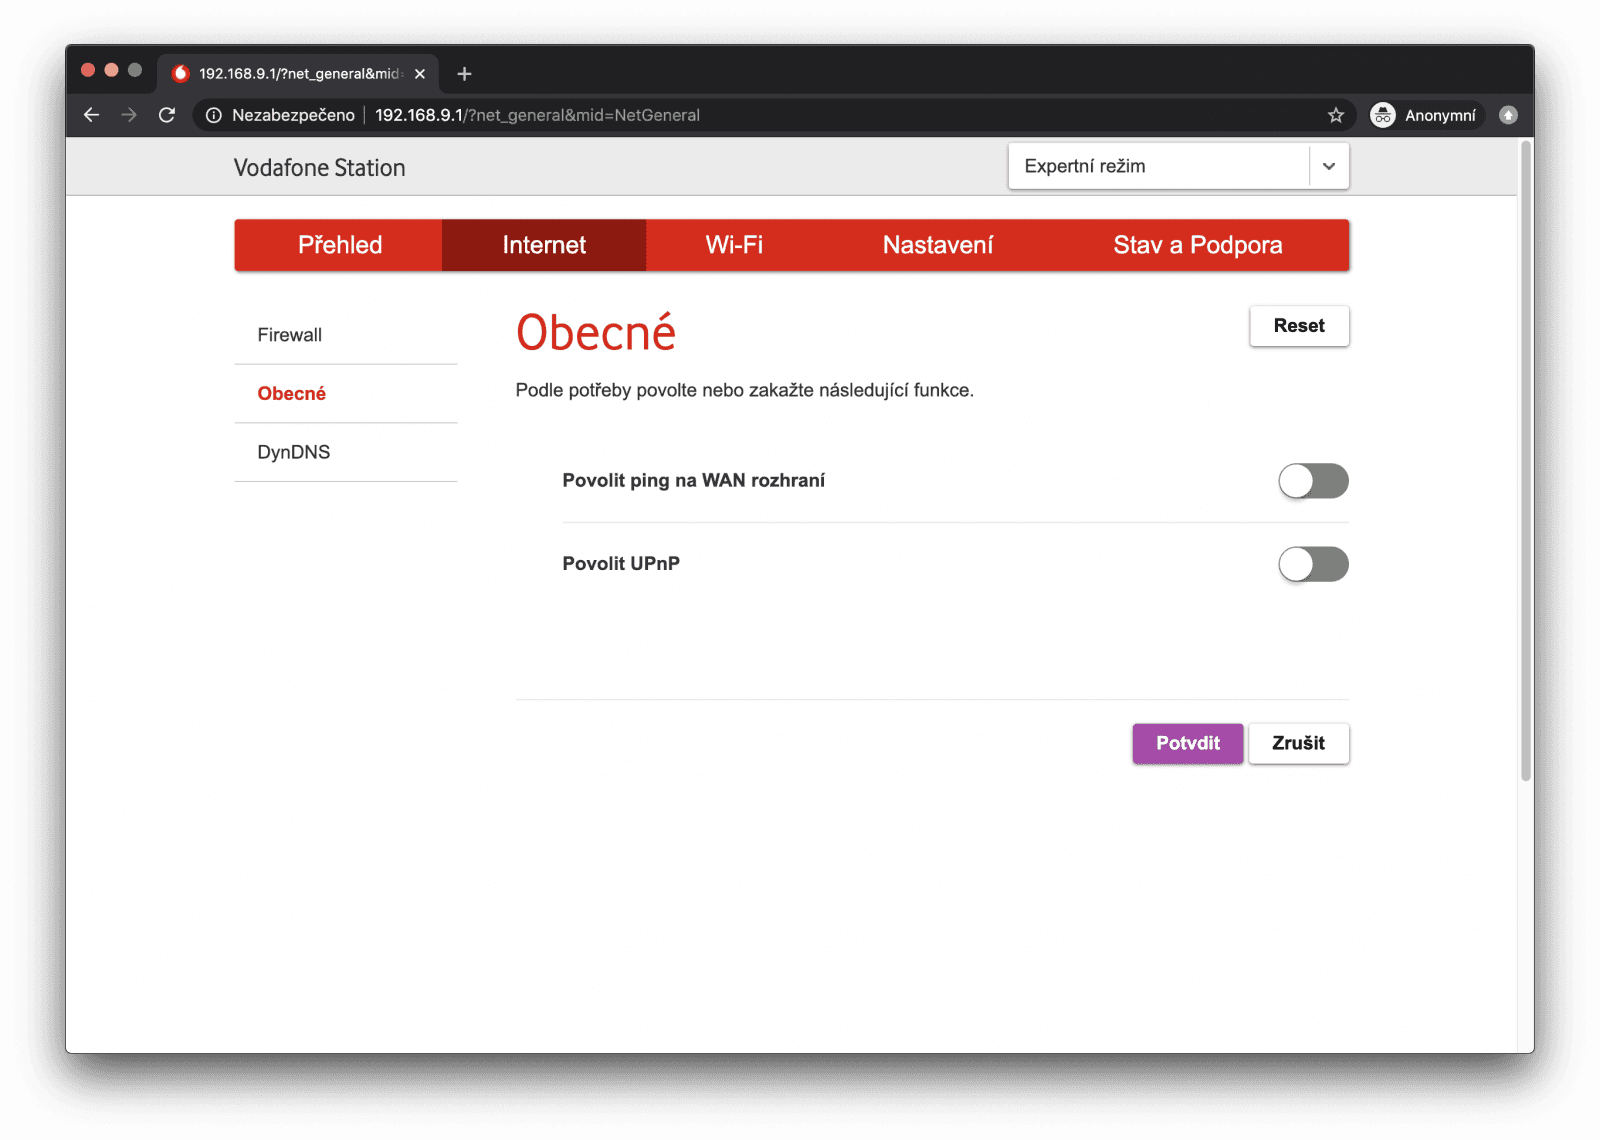Viewport: 1600px width, 1140px height.
Task: Go to the Přehled tab
Action: [x=339, y=245]
